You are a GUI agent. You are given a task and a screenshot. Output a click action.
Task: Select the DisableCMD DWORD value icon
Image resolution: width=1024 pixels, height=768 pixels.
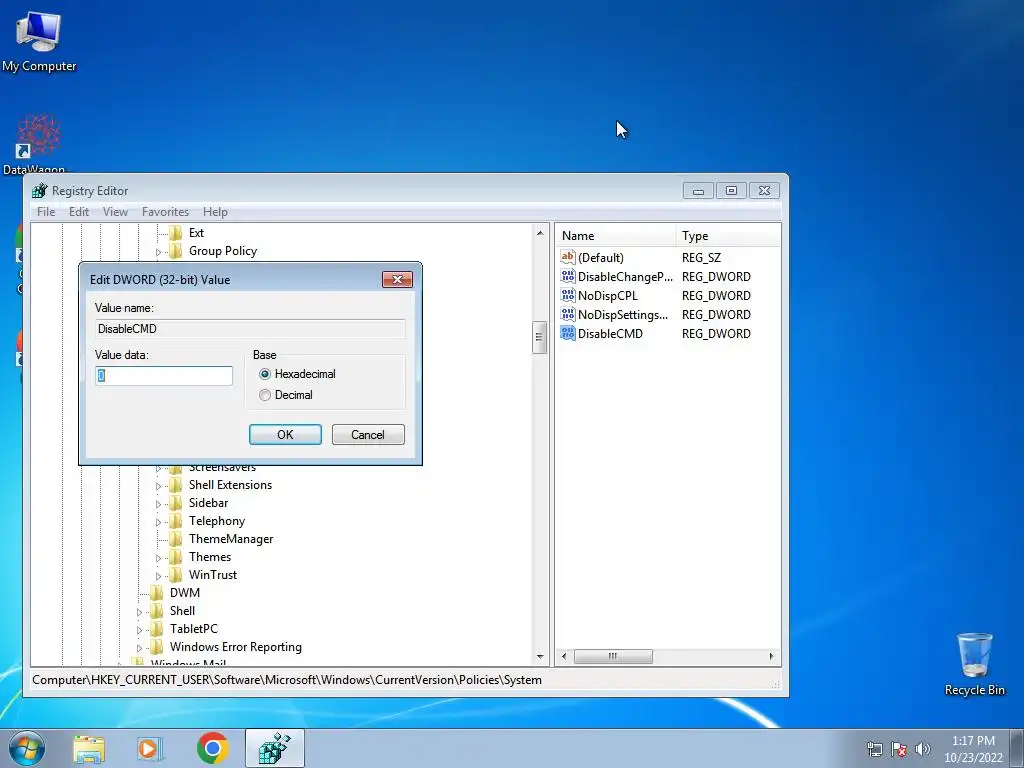click(x=568, y=333)
